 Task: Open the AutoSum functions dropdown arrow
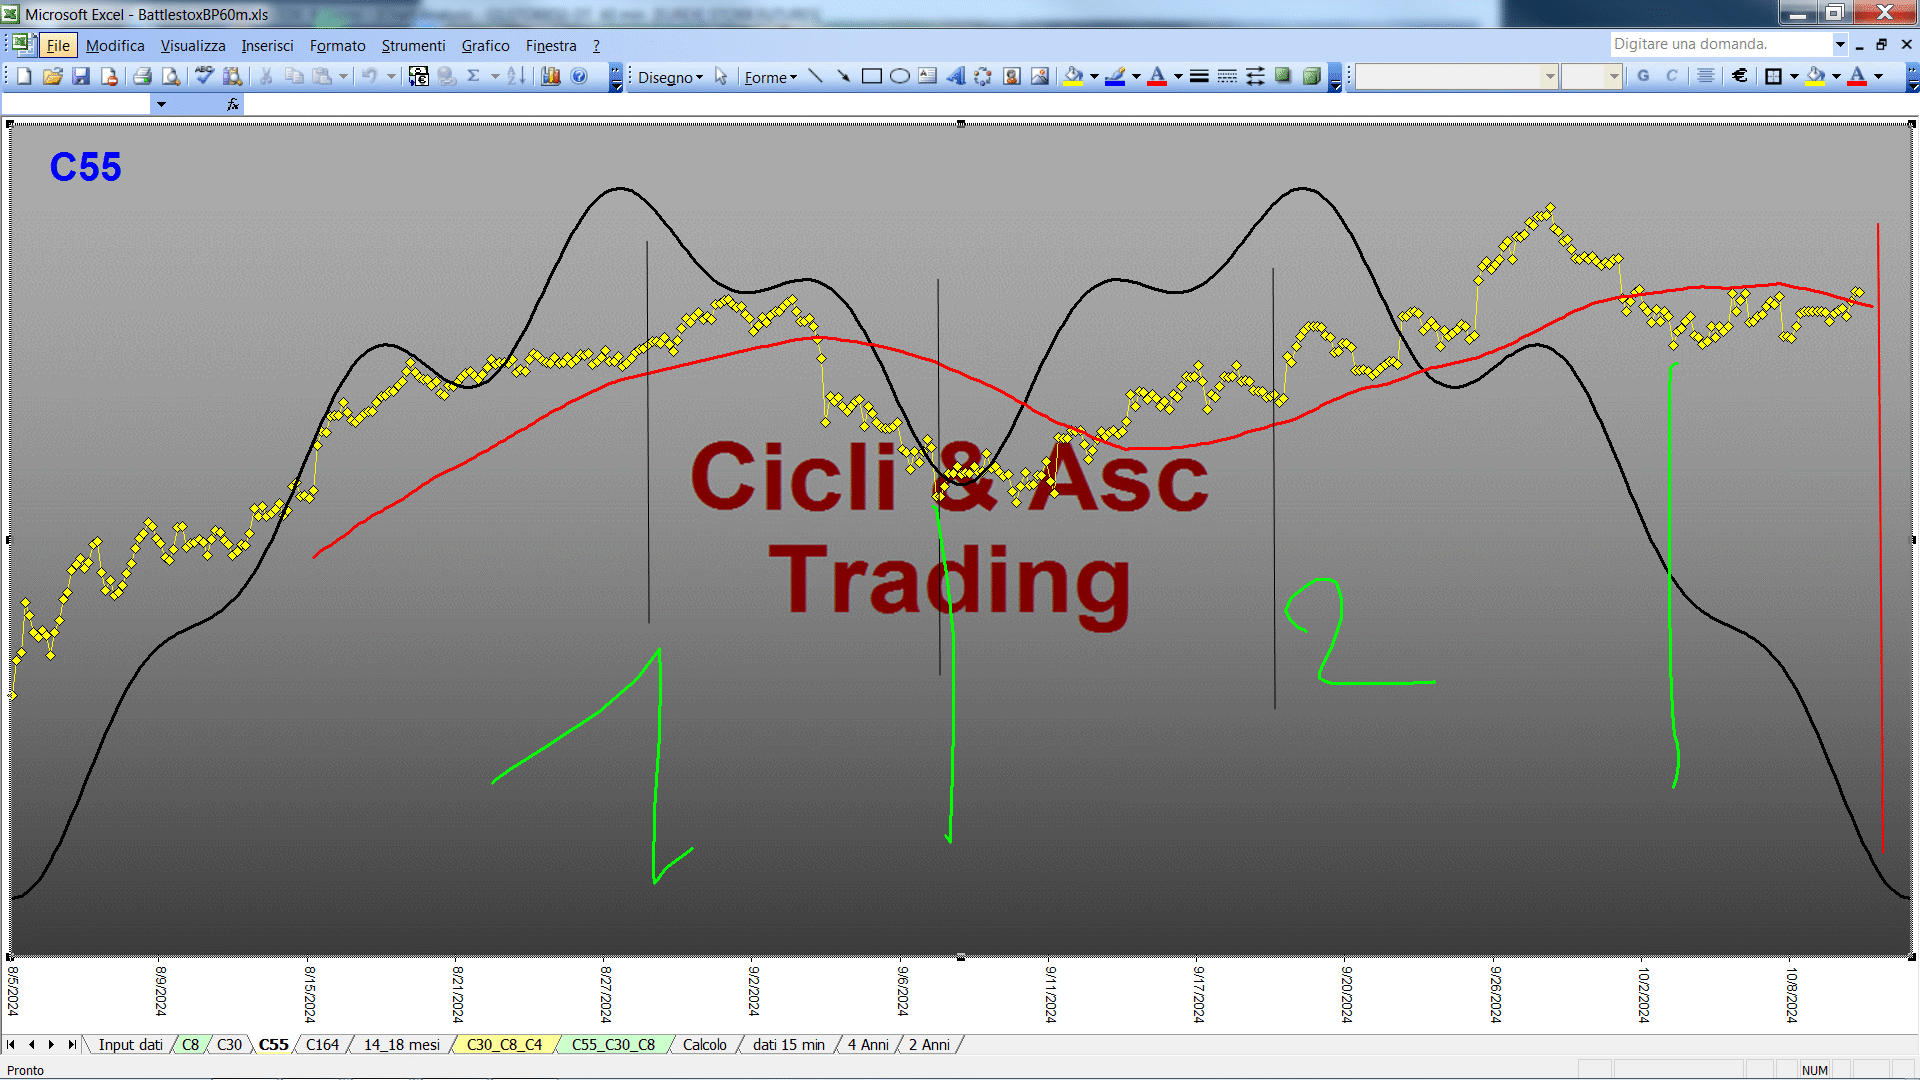pos(495,76)
